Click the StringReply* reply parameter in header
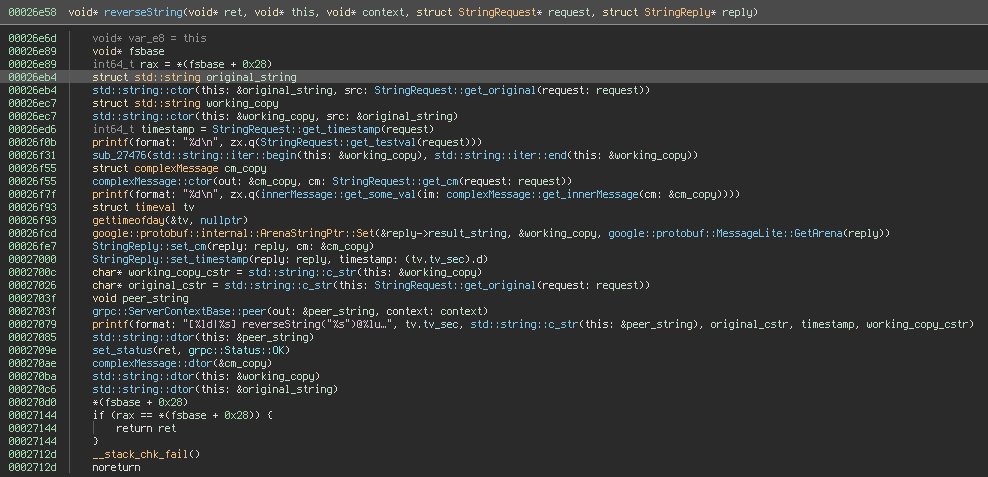The width and height of the screenshot is (988, 477). [704, 12]
